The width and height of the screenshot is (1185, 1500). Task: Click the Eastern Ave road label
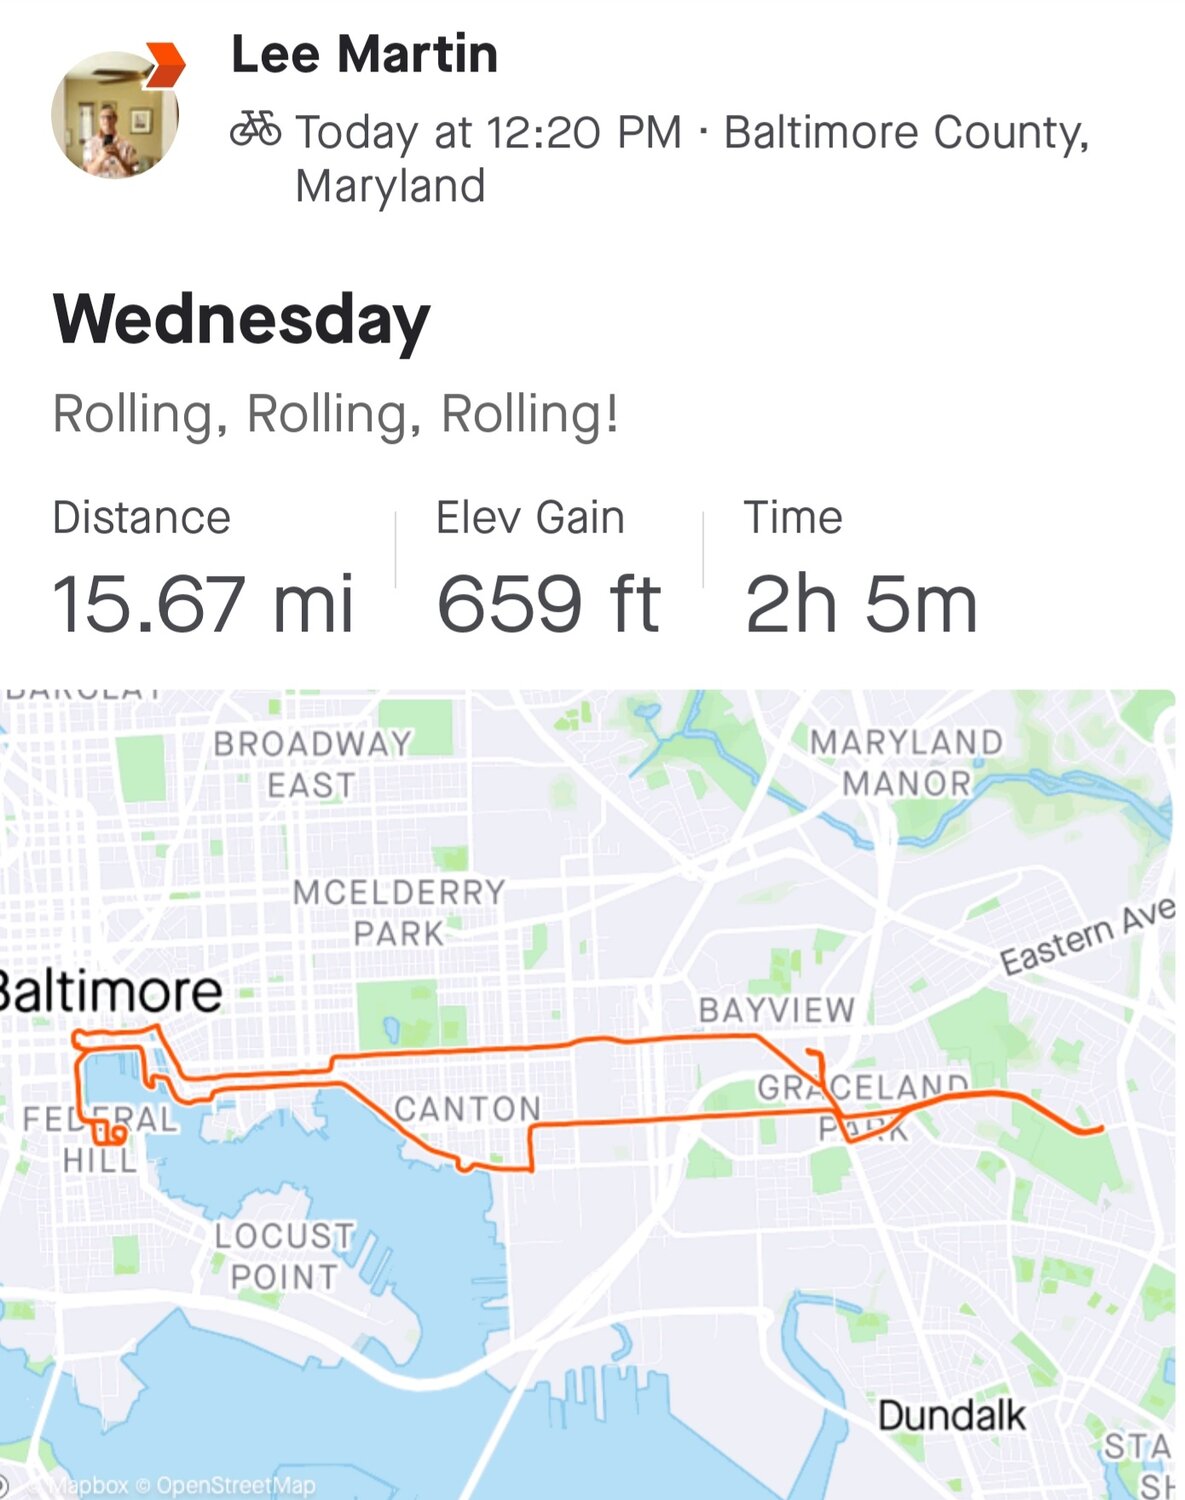point(1087,936)
